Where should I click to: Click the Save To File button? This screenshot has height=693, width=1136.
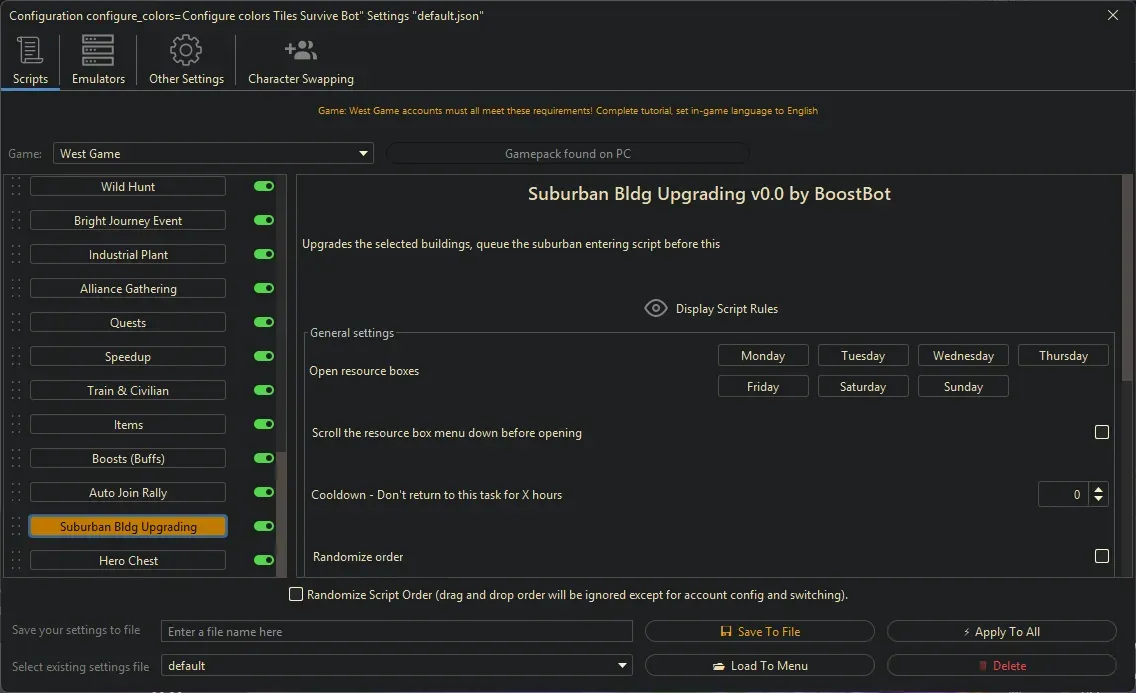click(x=759, y=631)
